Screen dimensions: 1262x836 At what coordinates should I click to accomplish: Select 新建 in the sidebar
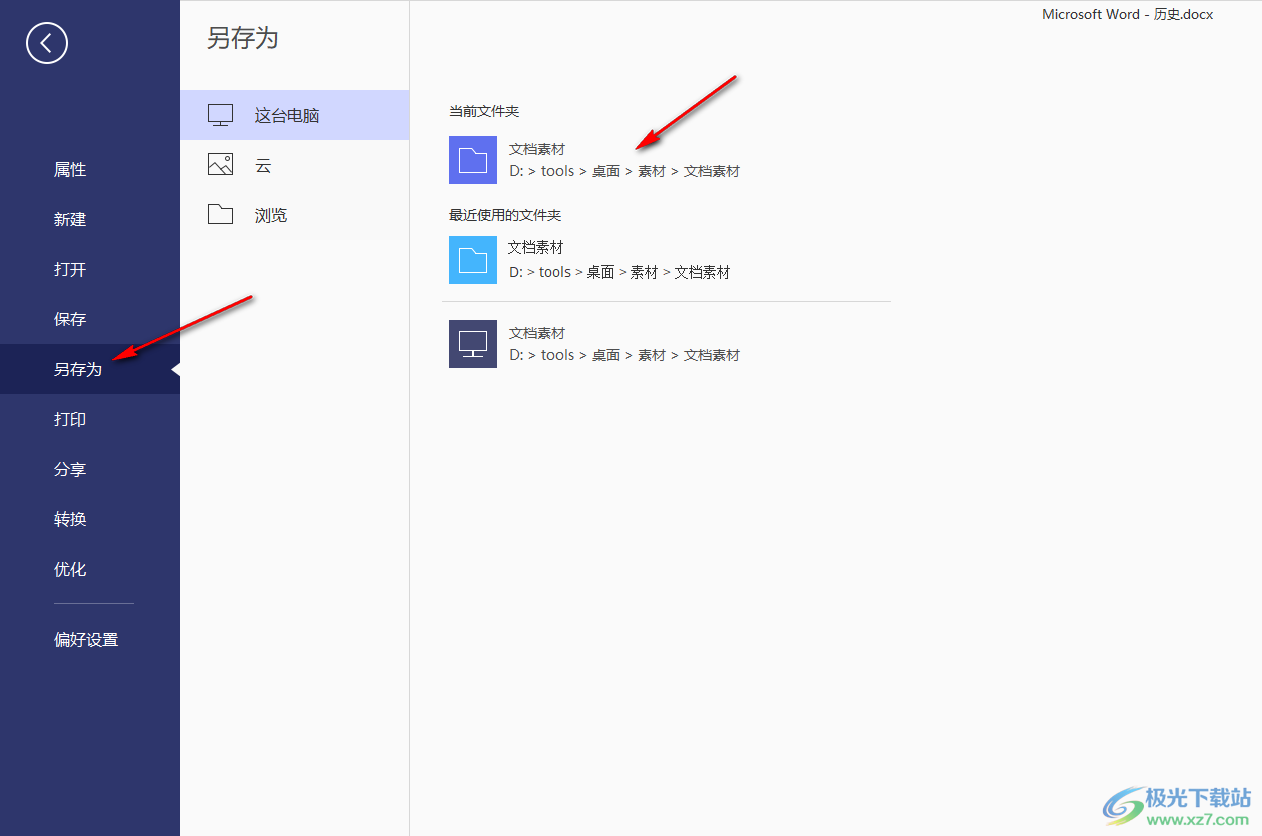[x=70, y=220]
